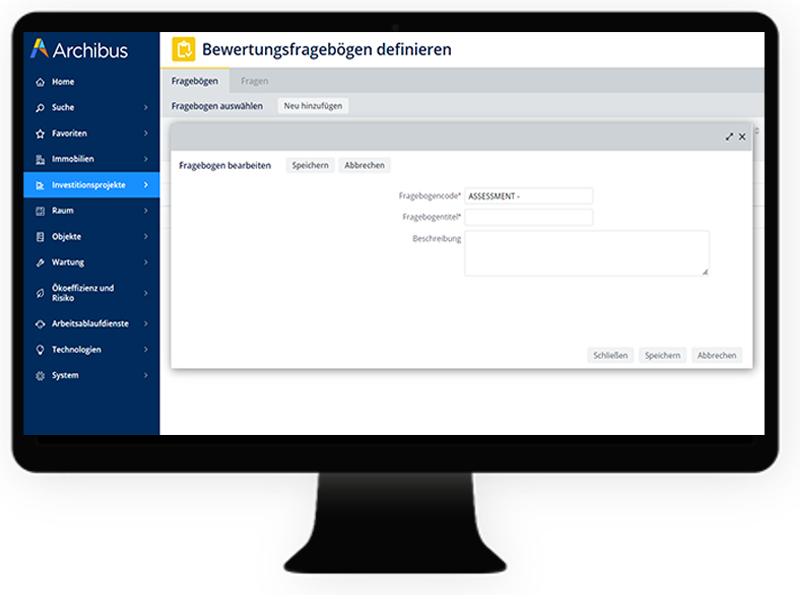Click the Fragebogen bearbeiten heading
This screenshot has width=800, height=595.
point(225,165)
